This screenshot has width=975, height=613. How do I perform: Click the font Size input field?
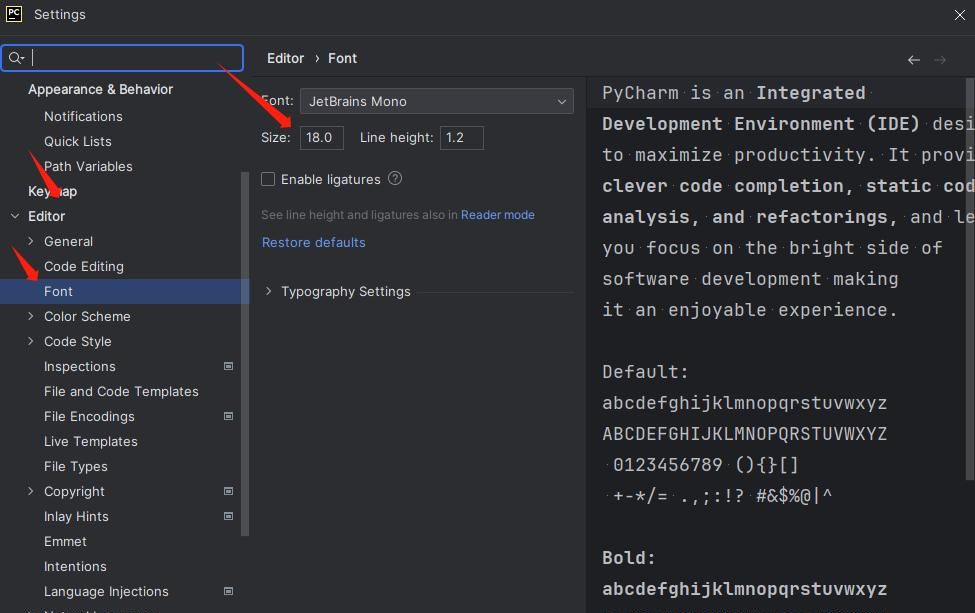click(x=321, y=138)
